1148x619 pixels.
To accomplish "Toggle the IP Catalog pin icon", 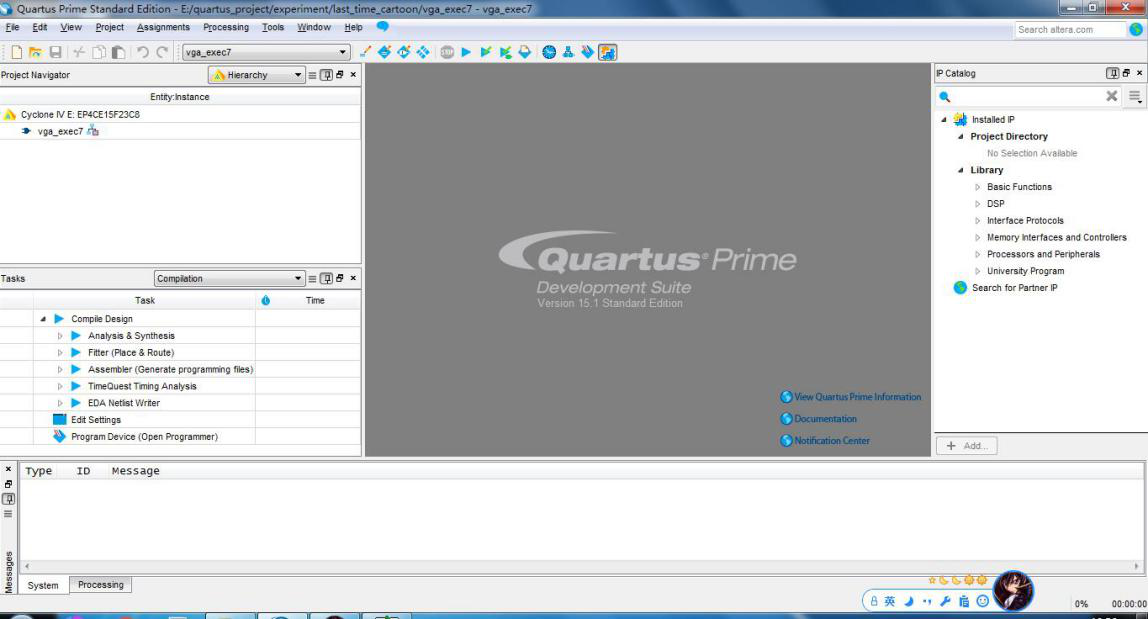I will click(x=1112, y=73).
